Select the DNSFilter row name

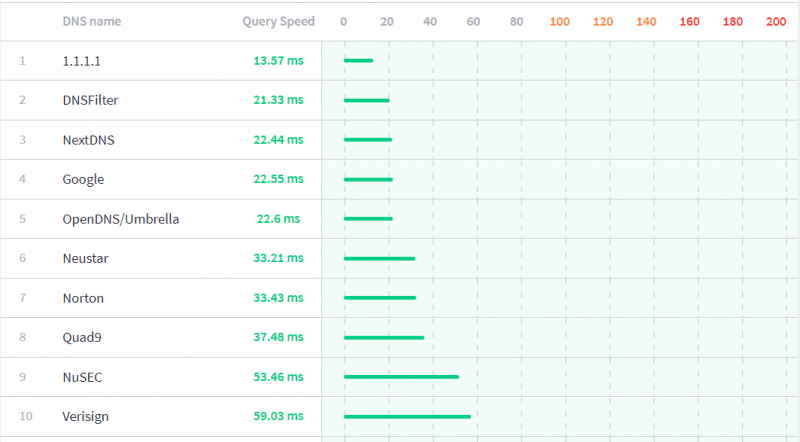tap(90, 101)
